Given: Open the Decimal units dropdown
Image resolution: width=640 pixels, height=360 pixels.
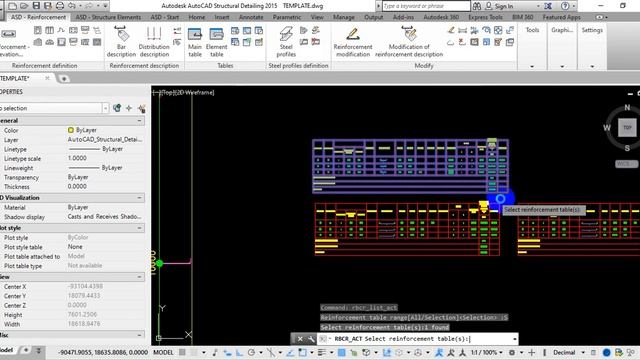Looking at the screenshot, I should coord(568,352).
